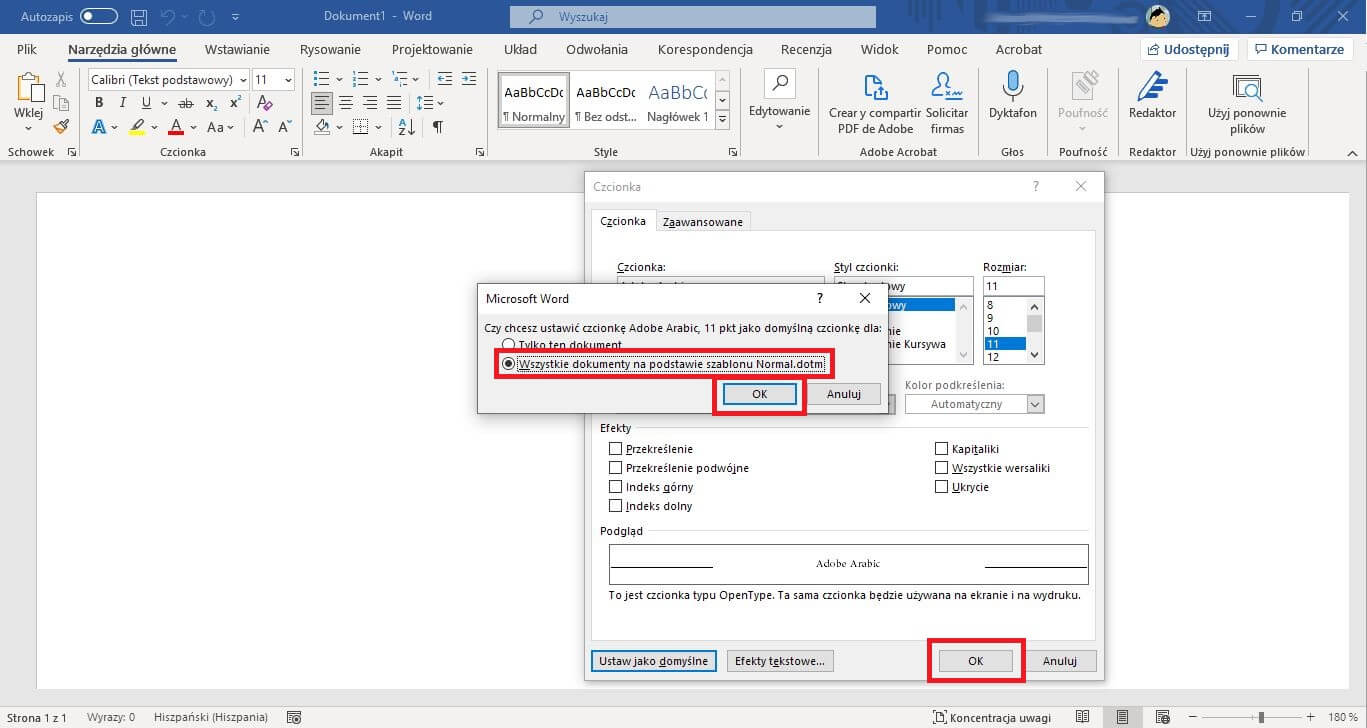The height and width of the screenshot is (728, 1367).
Task: Click the decrease indent icon
Action: (445, 79)
